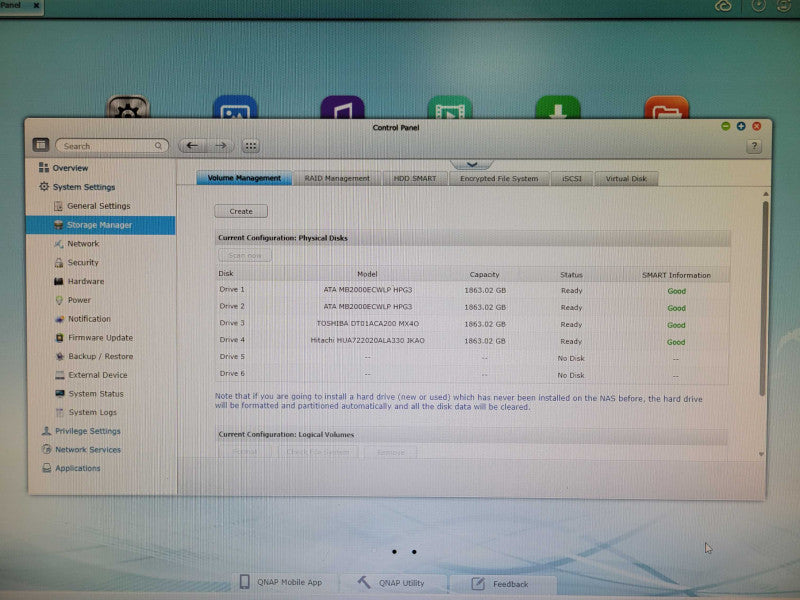800x600 pixels.
Task: Click the magnifier icon in Search box
Action: 158,146
